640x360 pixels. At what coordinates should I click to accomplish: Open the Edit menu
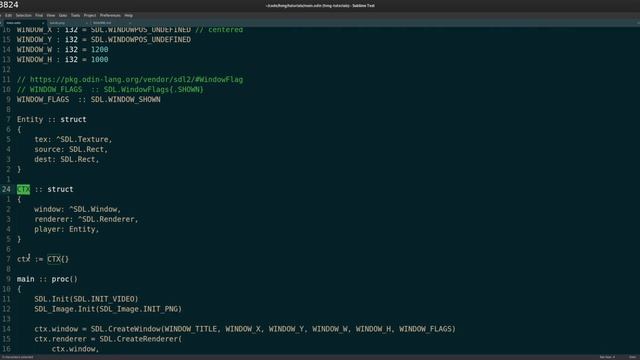[x=9, y=16]
